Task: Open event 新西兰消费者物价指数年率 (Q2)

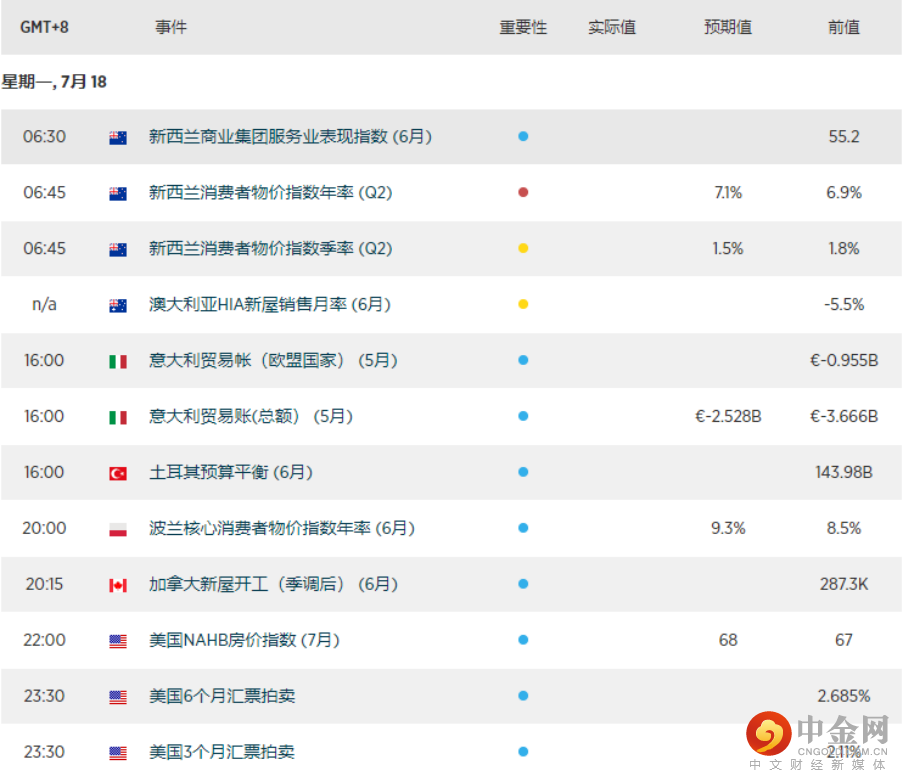Action: (x=271, y=192)
